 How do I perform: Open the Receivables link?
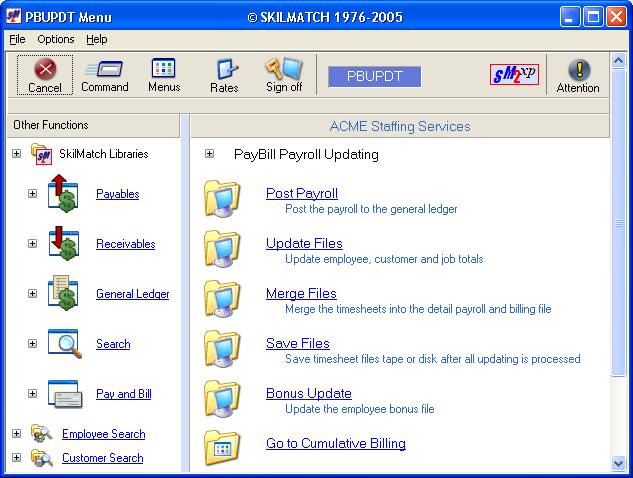pyautogui.click(x=126, y=244)
